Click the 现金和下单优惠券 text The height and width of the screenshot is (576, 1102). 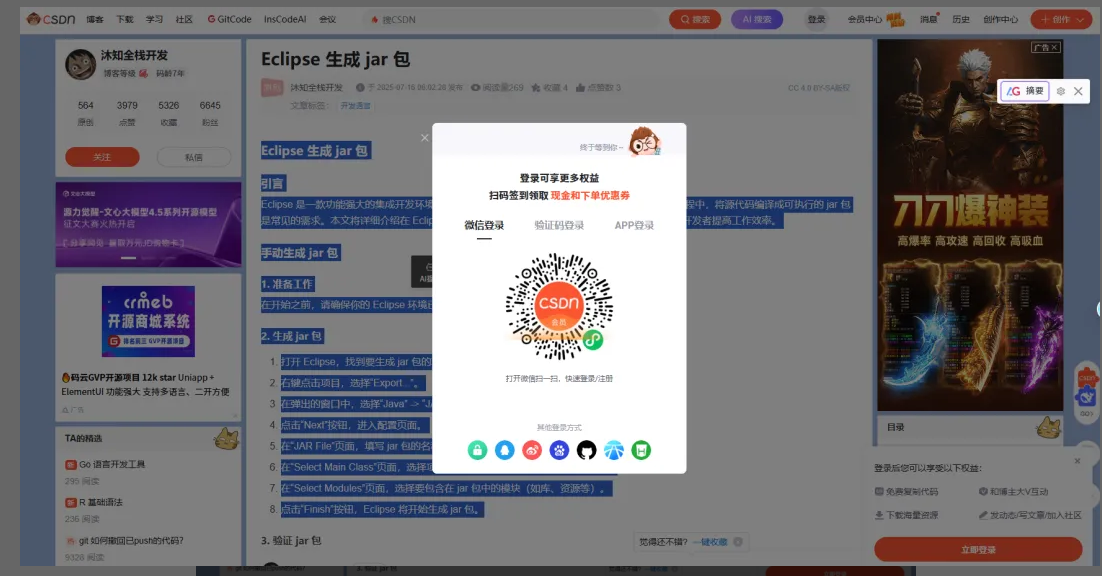(x=590, y=195)
